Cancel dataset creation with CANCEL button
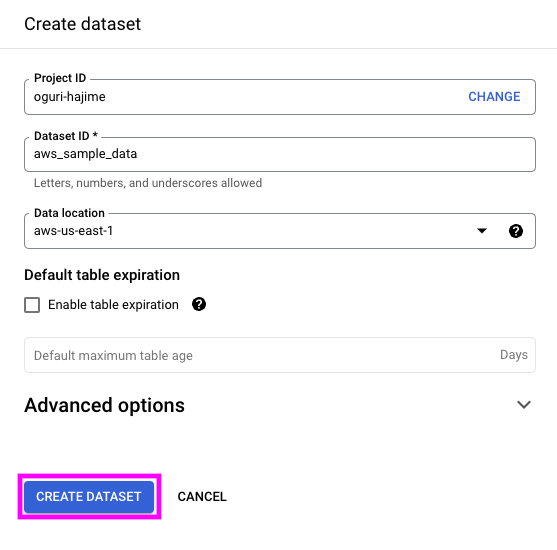Image resolution: width=557 pixels, height=550 pixels. click(x=202, y=497)
